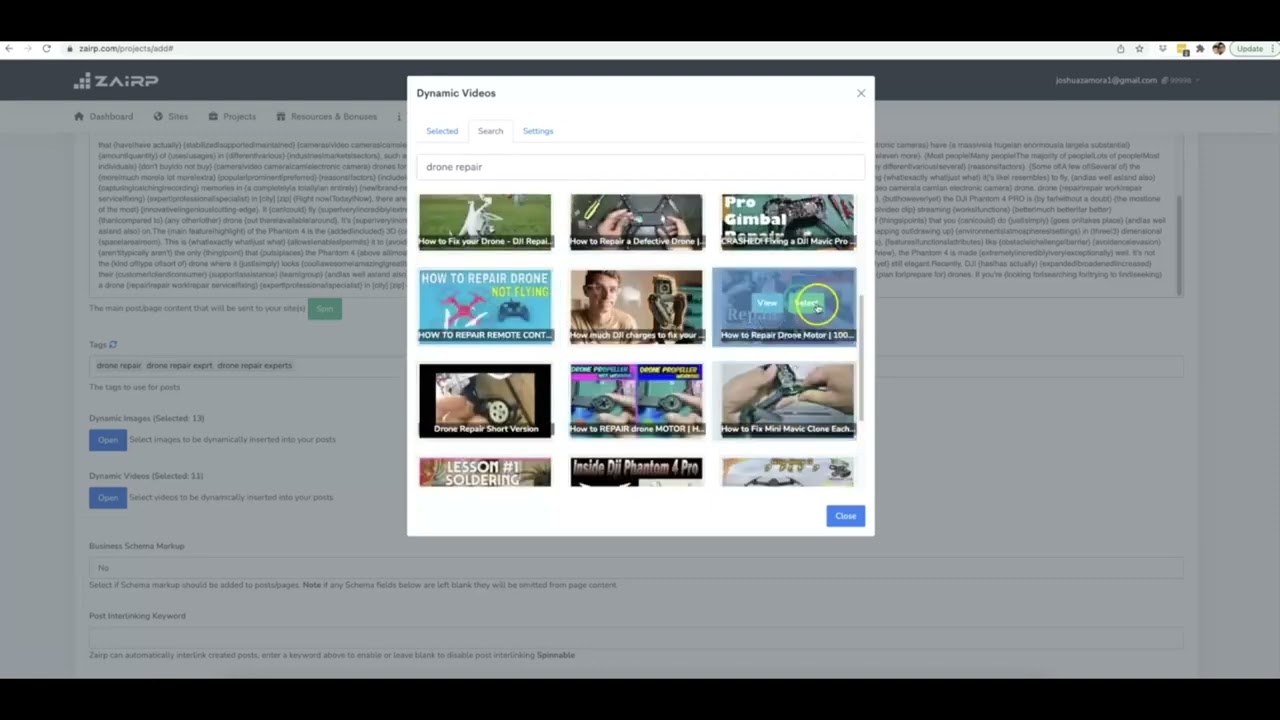Screen dimensions: 1280x720
Task: Open Dashboard from the navigation bar
Action: pyautogui.click(x=111, y=117)
